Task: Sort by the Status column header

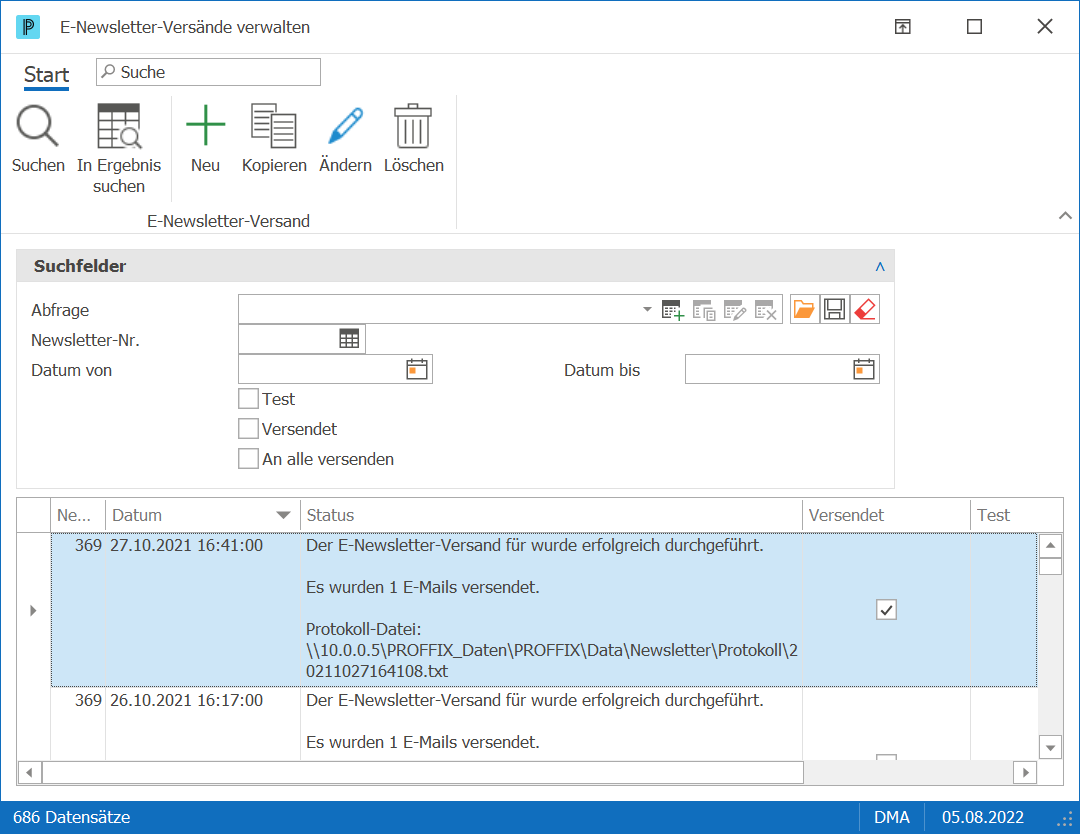Action: tap(551, 515)
